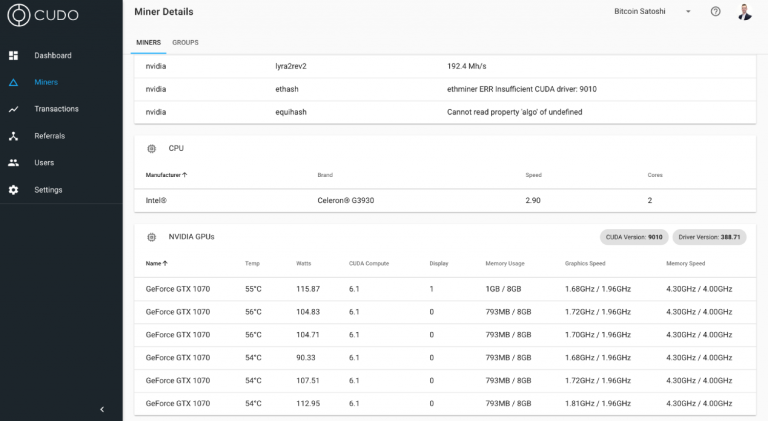The height and width of the screenshot is (421, 768).
Task: Sort GPU table by Name column
Action: pyautogui.click(x=157, y=263)
